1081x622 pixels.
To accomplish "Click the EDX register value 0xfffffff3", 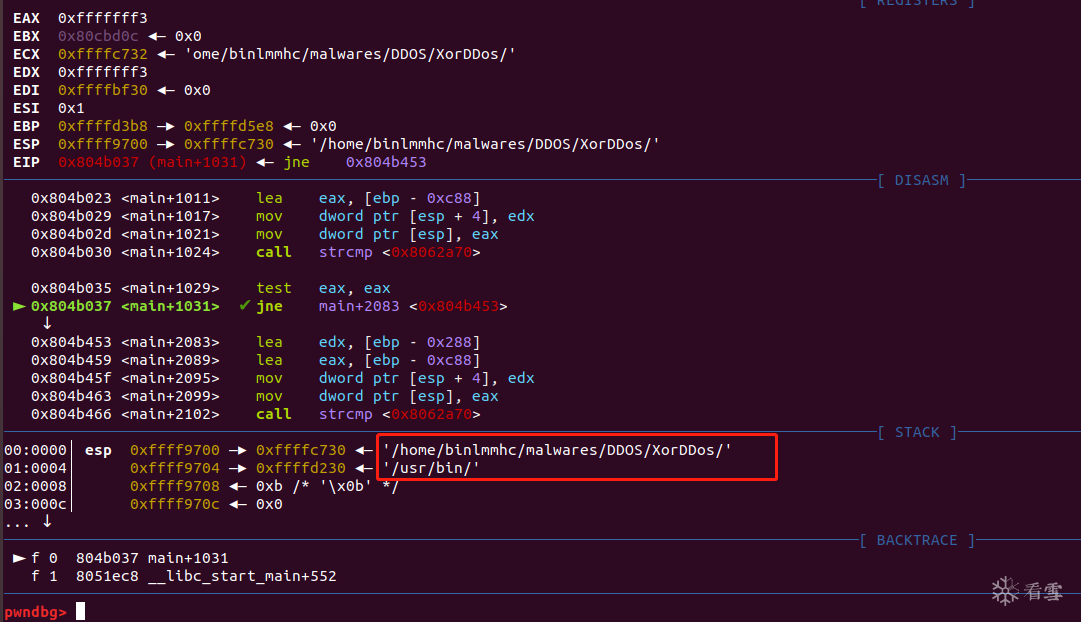I will (x=103, y=72).
